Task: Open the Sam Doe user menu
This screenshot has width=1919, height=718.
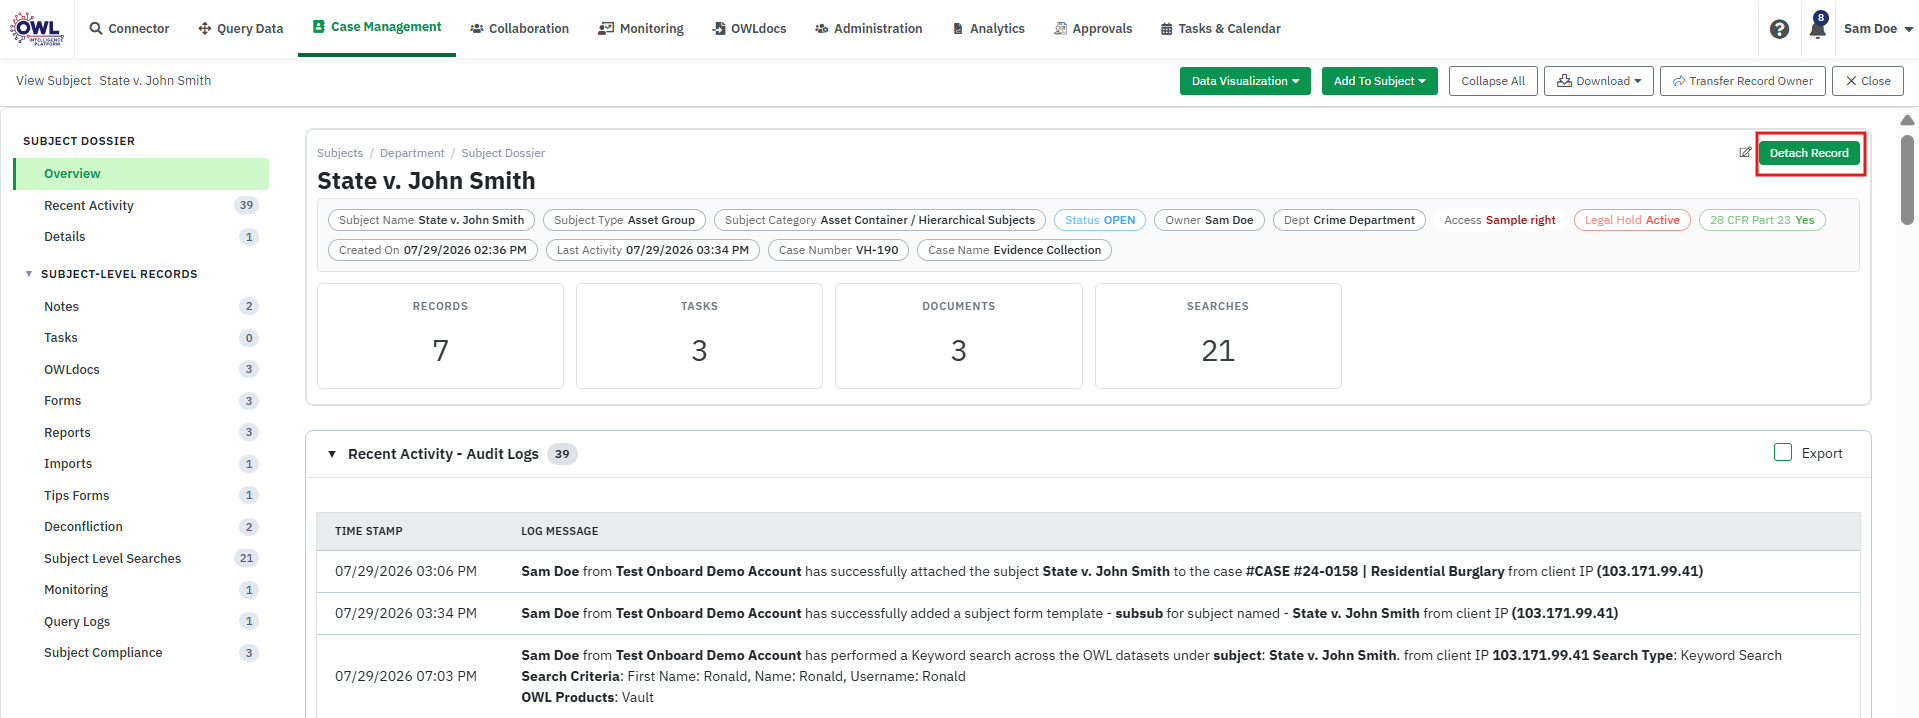Action: pos(1878,28)
